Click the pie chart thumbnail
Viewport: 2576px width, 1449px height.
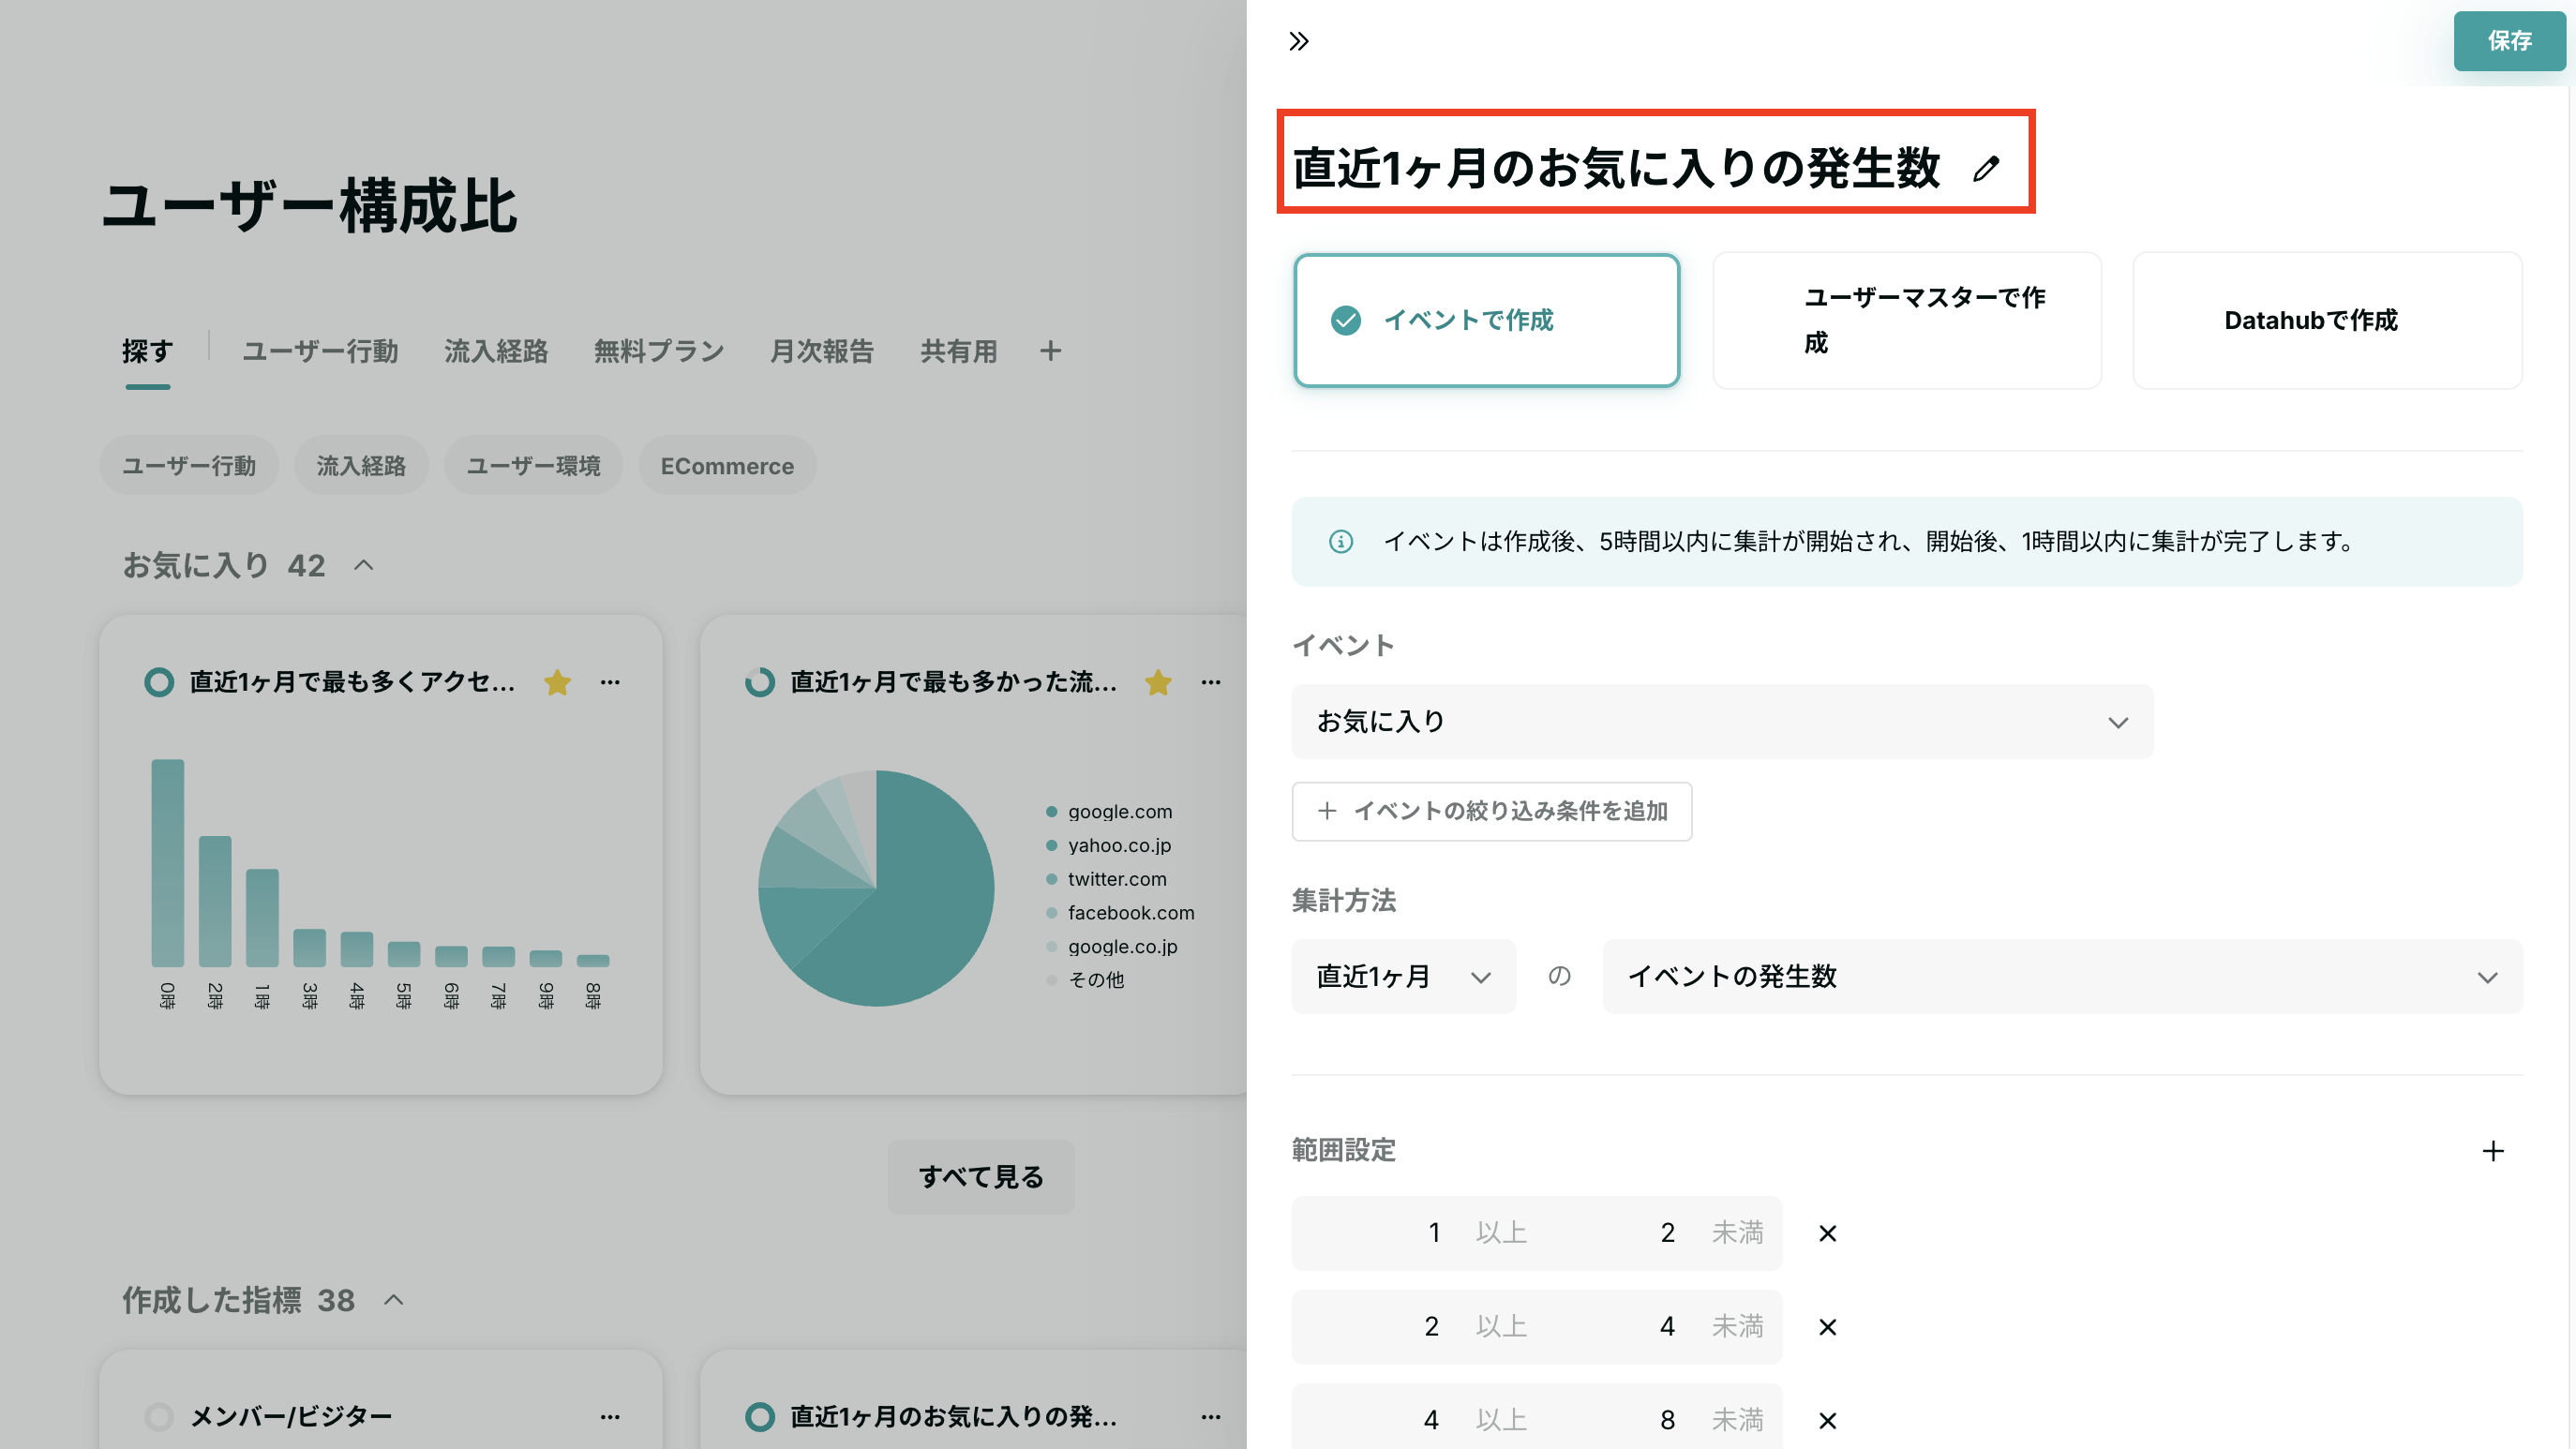tap(876, 888)
